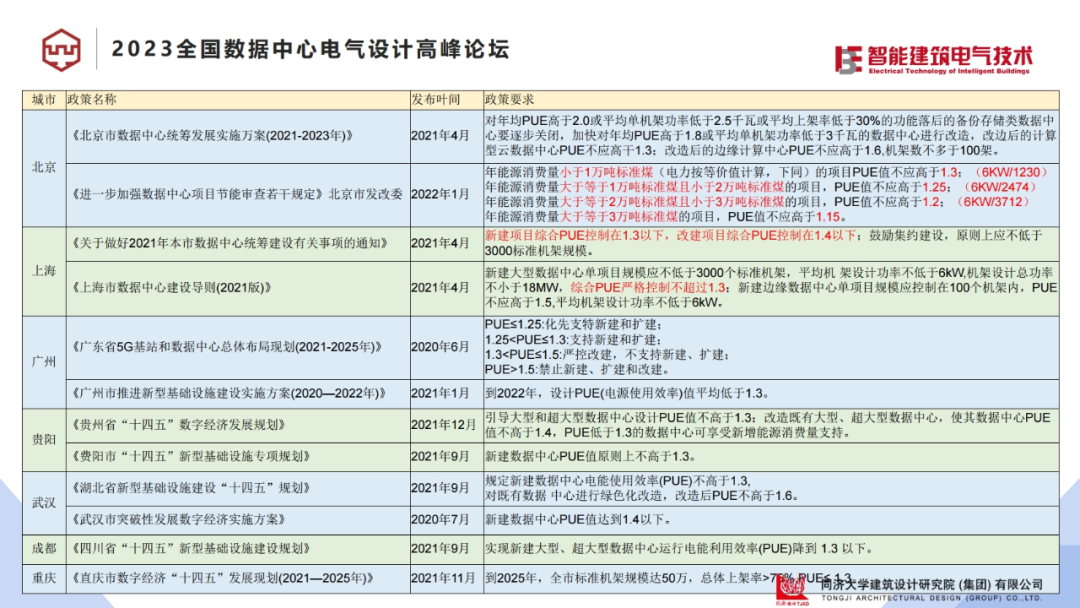Click 《关于做好2021年本市数据中心统筹建设有关事项的通知》 policy name

pyautogui.click(x=231, y=244)
